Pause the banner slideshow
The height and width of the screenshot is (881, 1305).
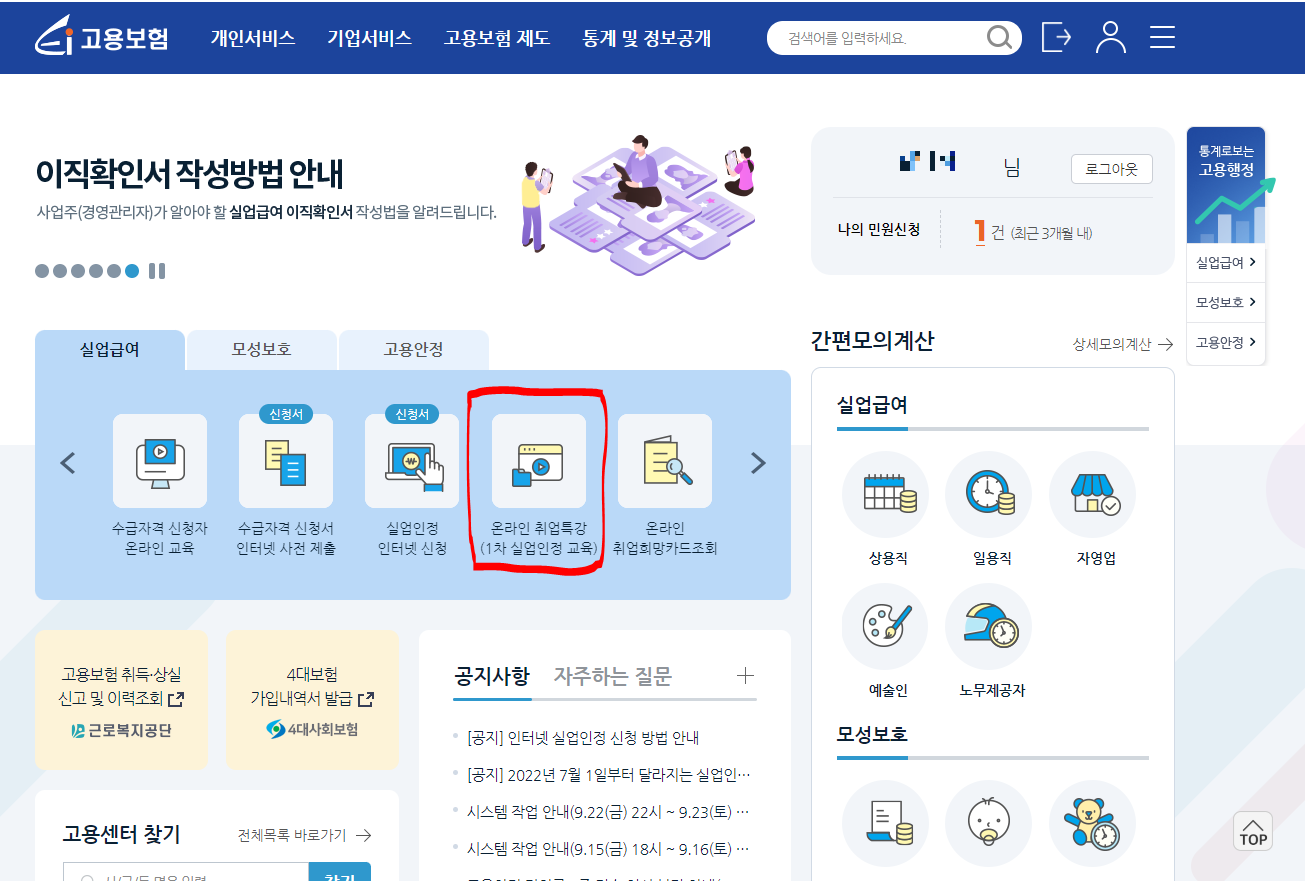[x=157, y=271]
